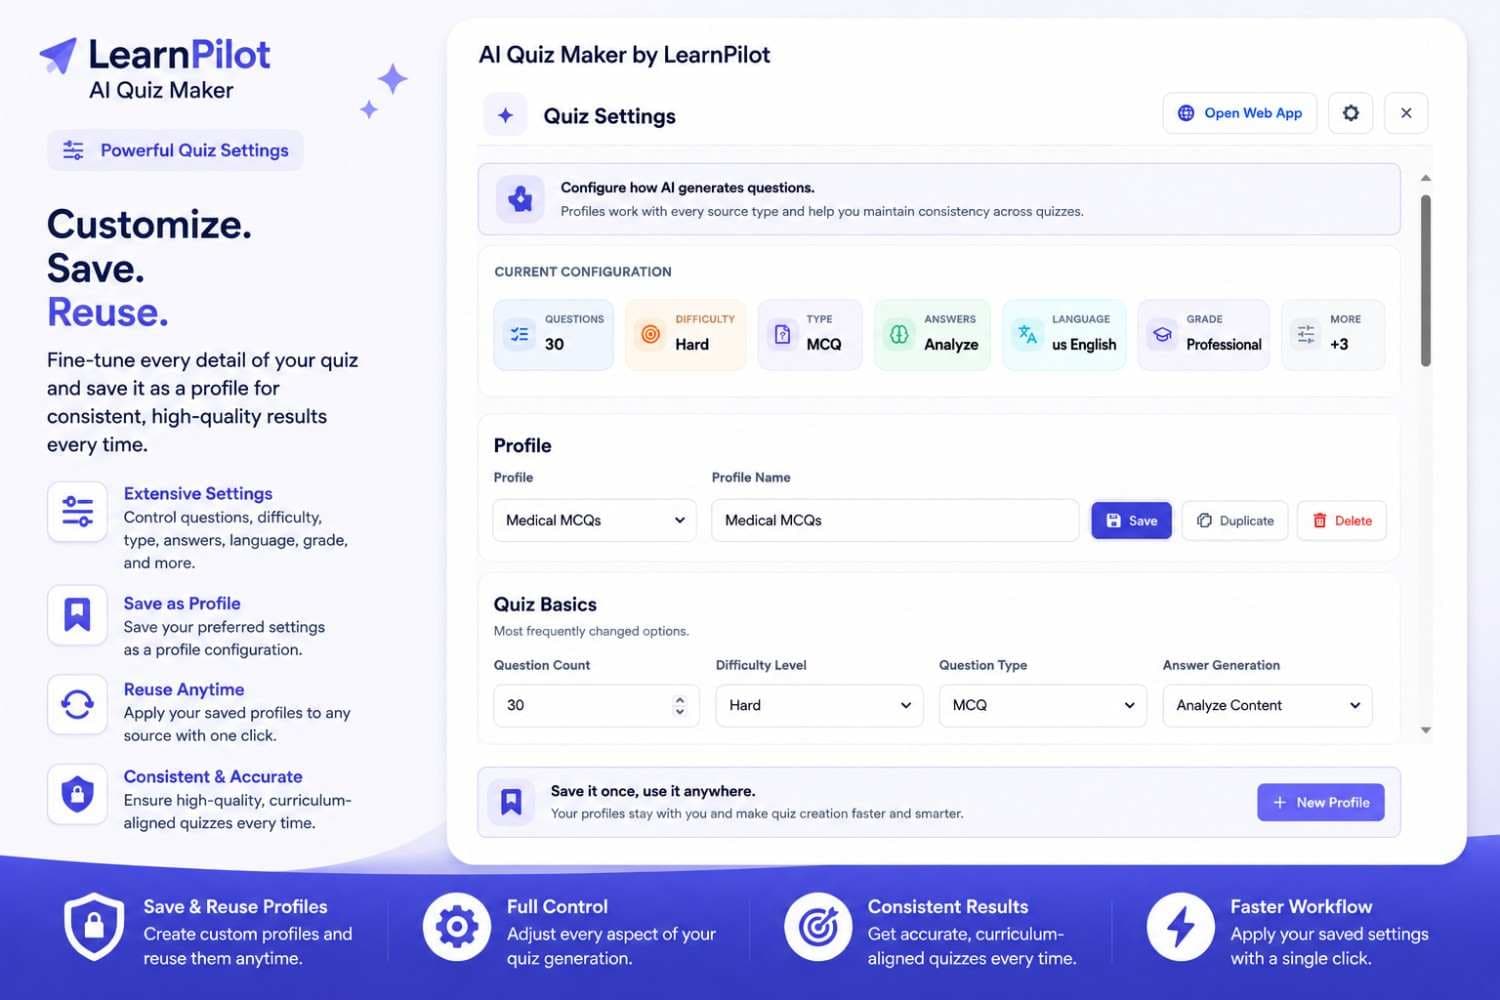Click the Powerful Quiz Settings sliders icon
Viewport: 1500px width, 1000px height.
coord(74,150)
